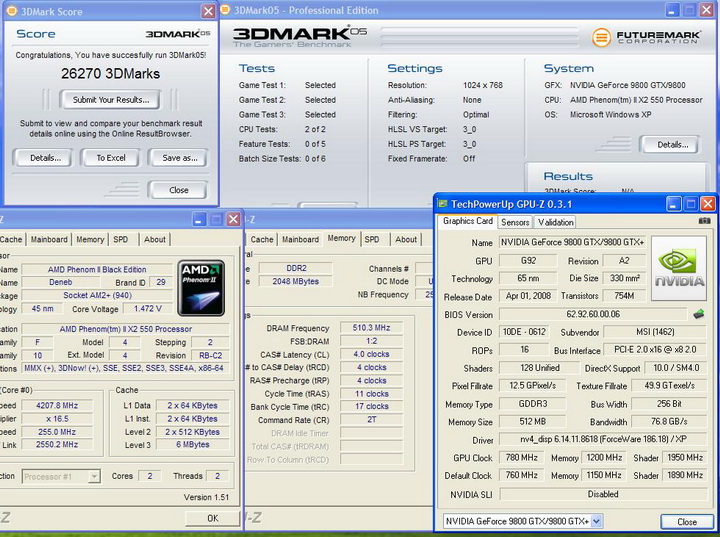The image size is (720, 537).
Task: Click the GPU Name field in GPU-Z
Action: click(572, 242)
